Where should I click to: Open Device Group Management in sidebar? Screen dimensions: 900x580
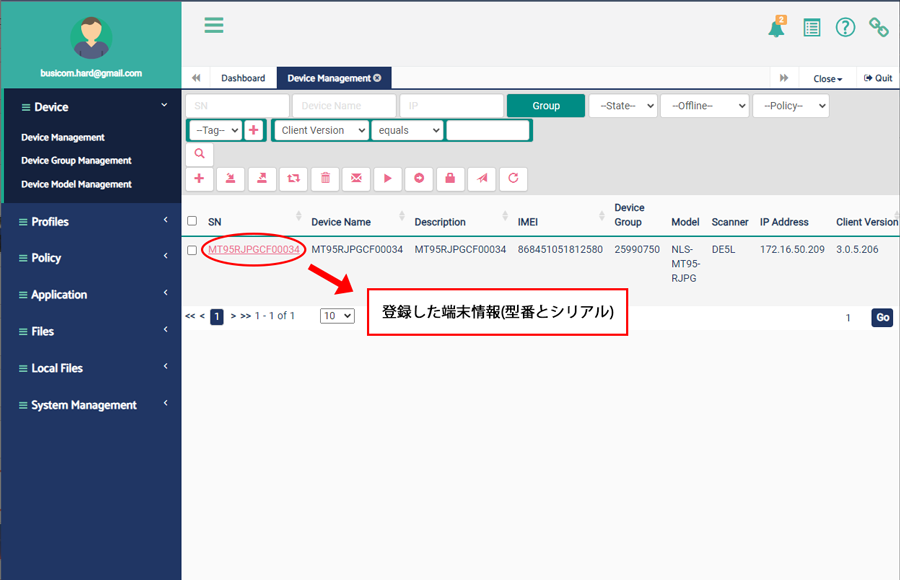click(x=76, y=160)
